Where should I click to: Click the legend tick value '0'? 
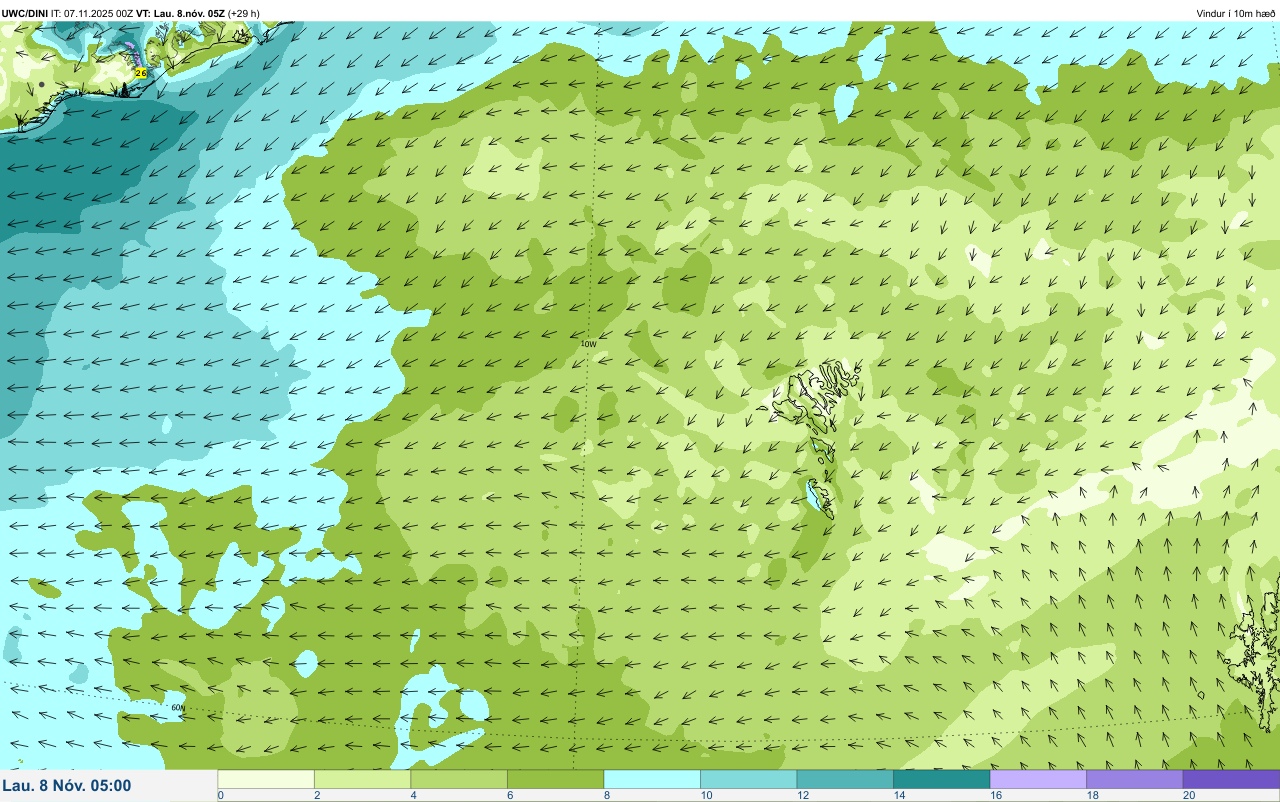[220, 795]
